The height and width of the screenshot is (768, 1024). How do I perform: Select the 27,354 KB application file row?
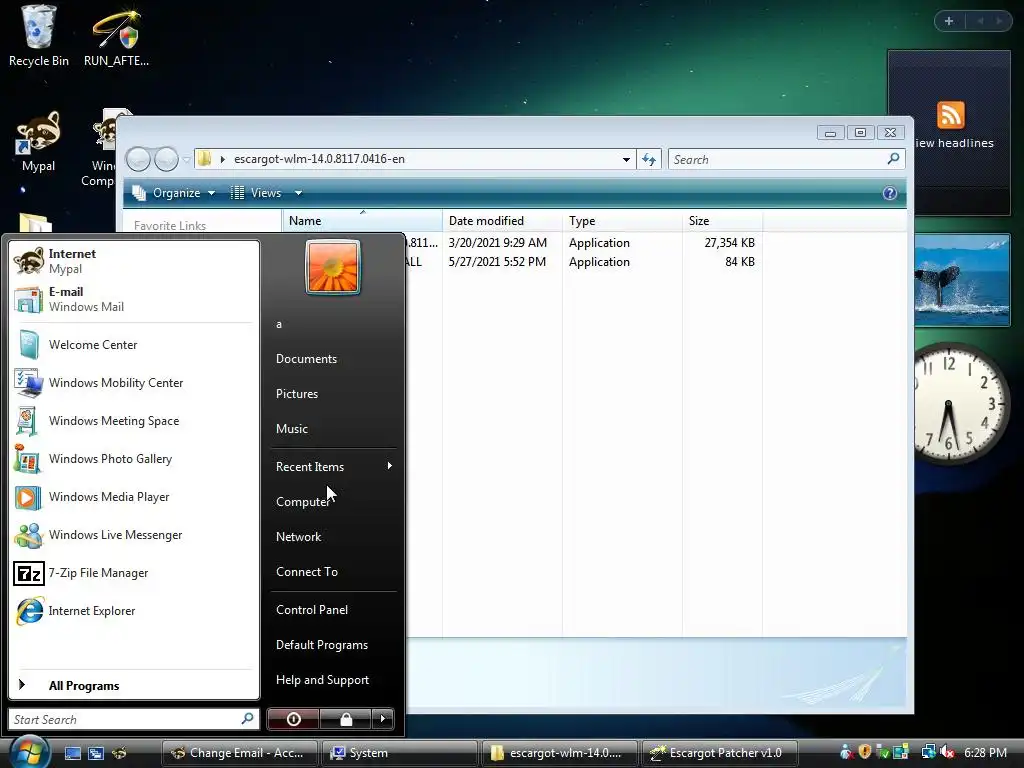(583, 242)
